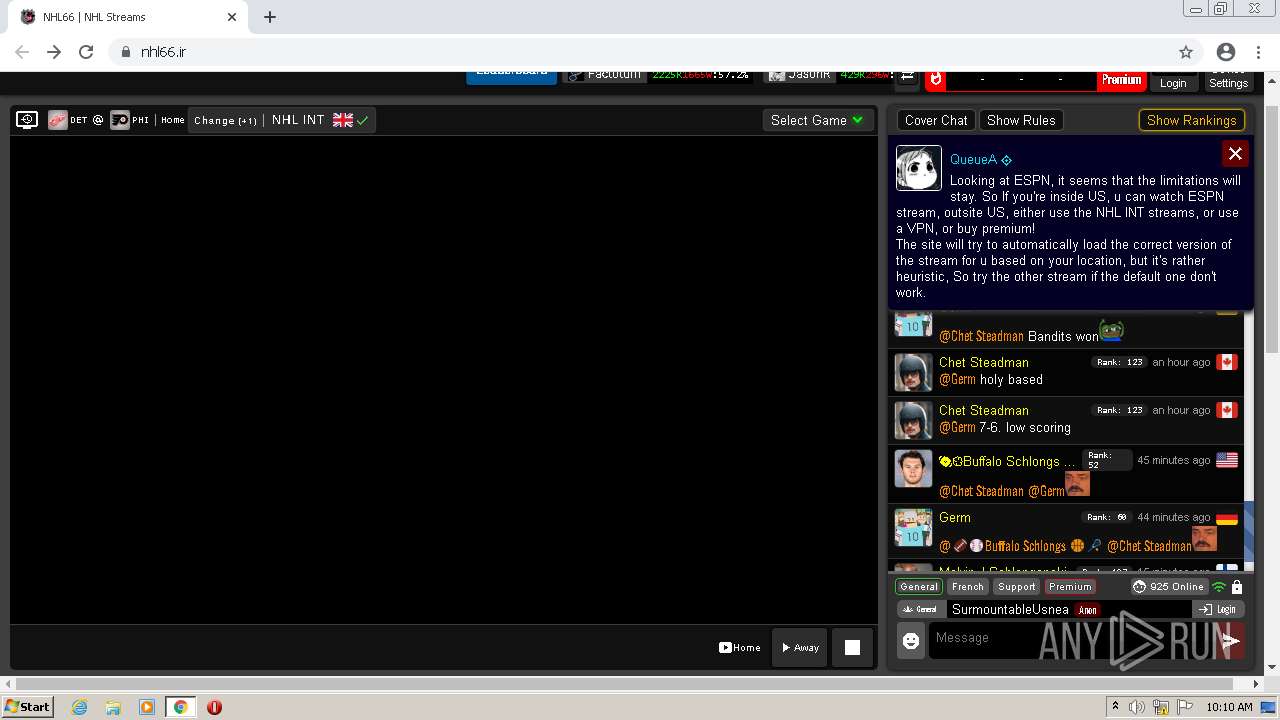The height and width of the screenshot is (720, 1280).
Task: Open Internet Explorer from taskbar
Action: [x=79, y=707]
